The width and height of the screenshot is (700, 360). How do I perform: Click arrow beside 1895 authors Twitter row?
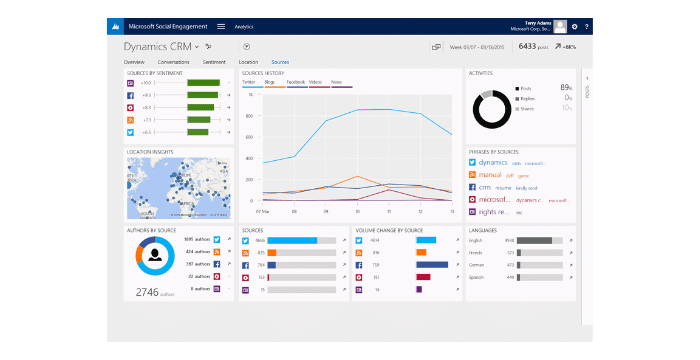click(229, 239)
